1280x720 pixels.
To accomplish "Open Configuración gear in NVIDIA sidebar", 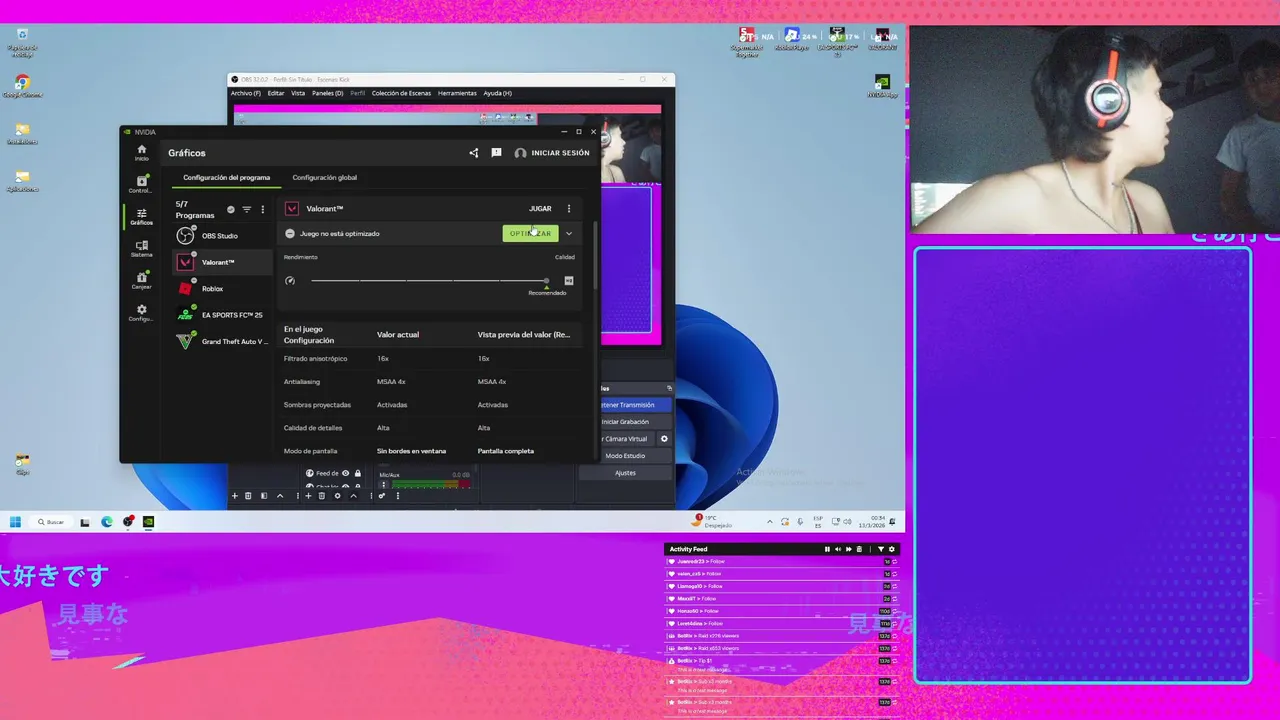I will click(x=141, y=312).
